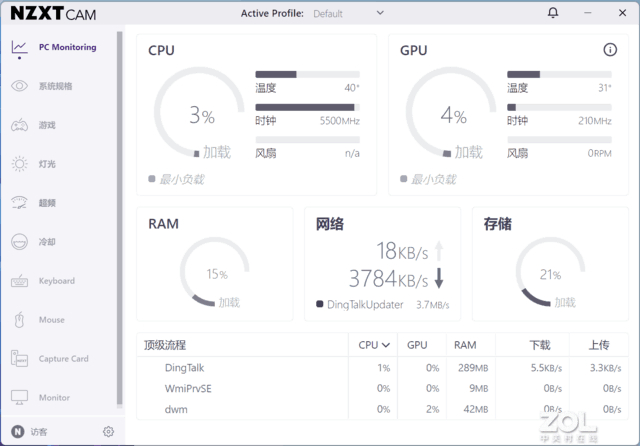Click the 3784KB/s download speed
640x446 pixels.
coord(389,279)
